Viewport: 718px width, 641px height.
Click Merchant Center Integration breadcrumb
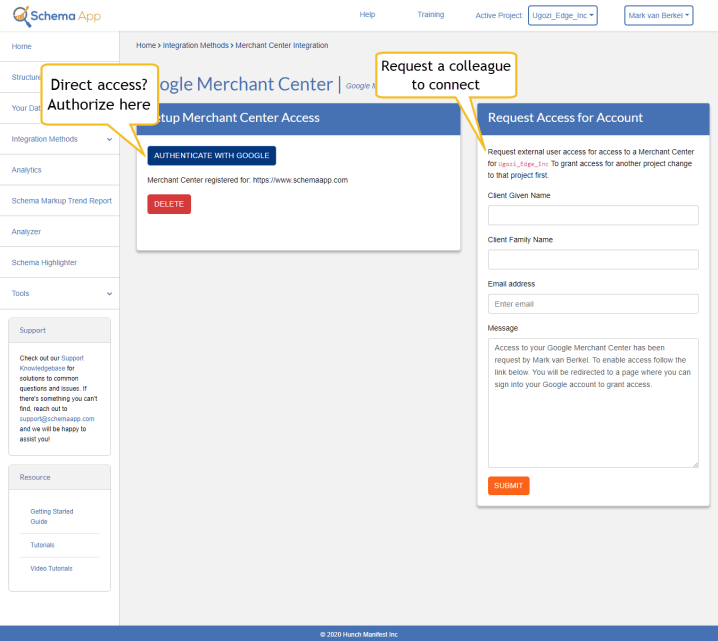coord(282,45)
